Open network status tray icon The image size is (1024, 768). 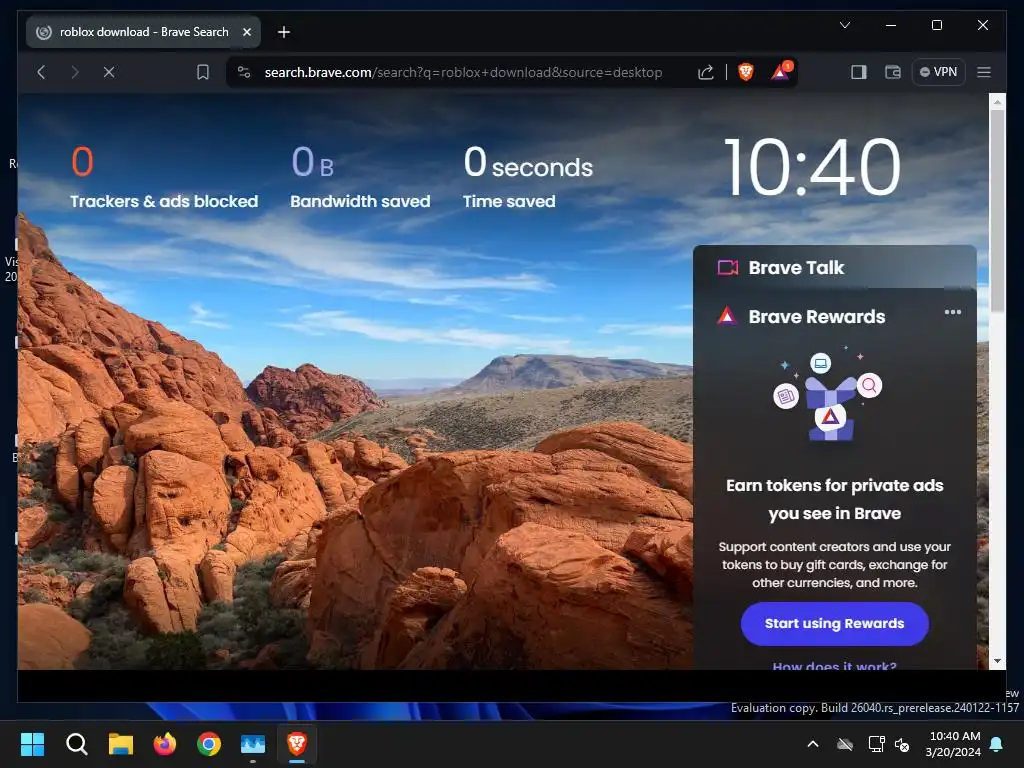coord(876,744)
